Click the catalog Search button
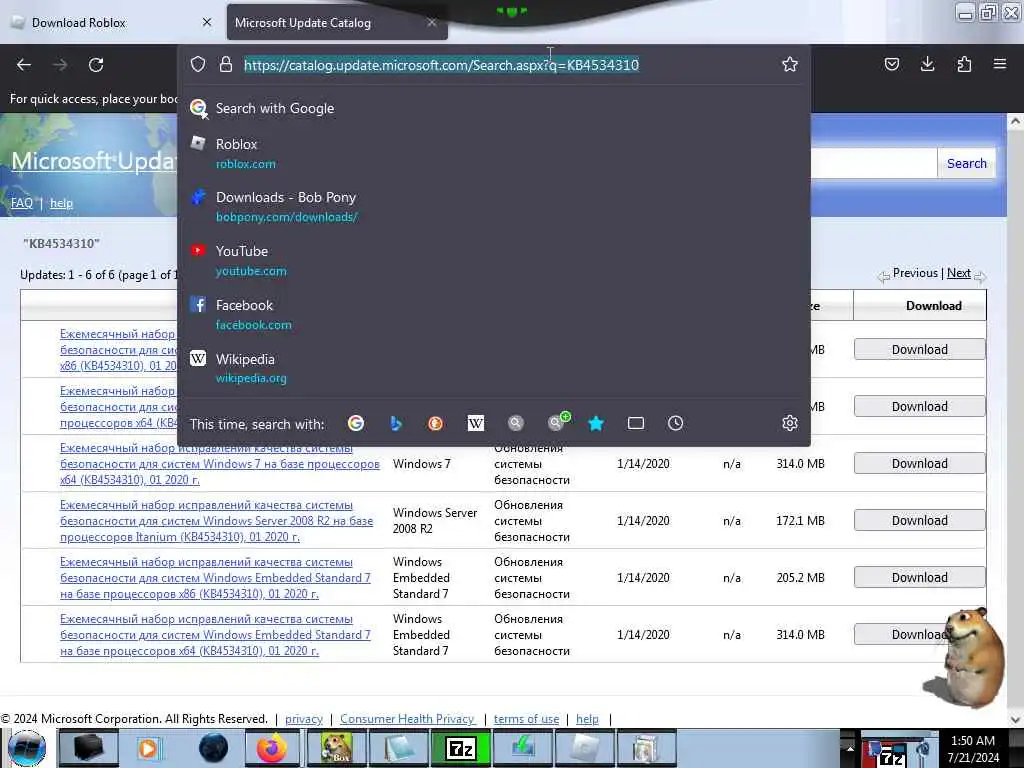Image resolution: width=1024 pixels, height=768 pixels. 967,163
